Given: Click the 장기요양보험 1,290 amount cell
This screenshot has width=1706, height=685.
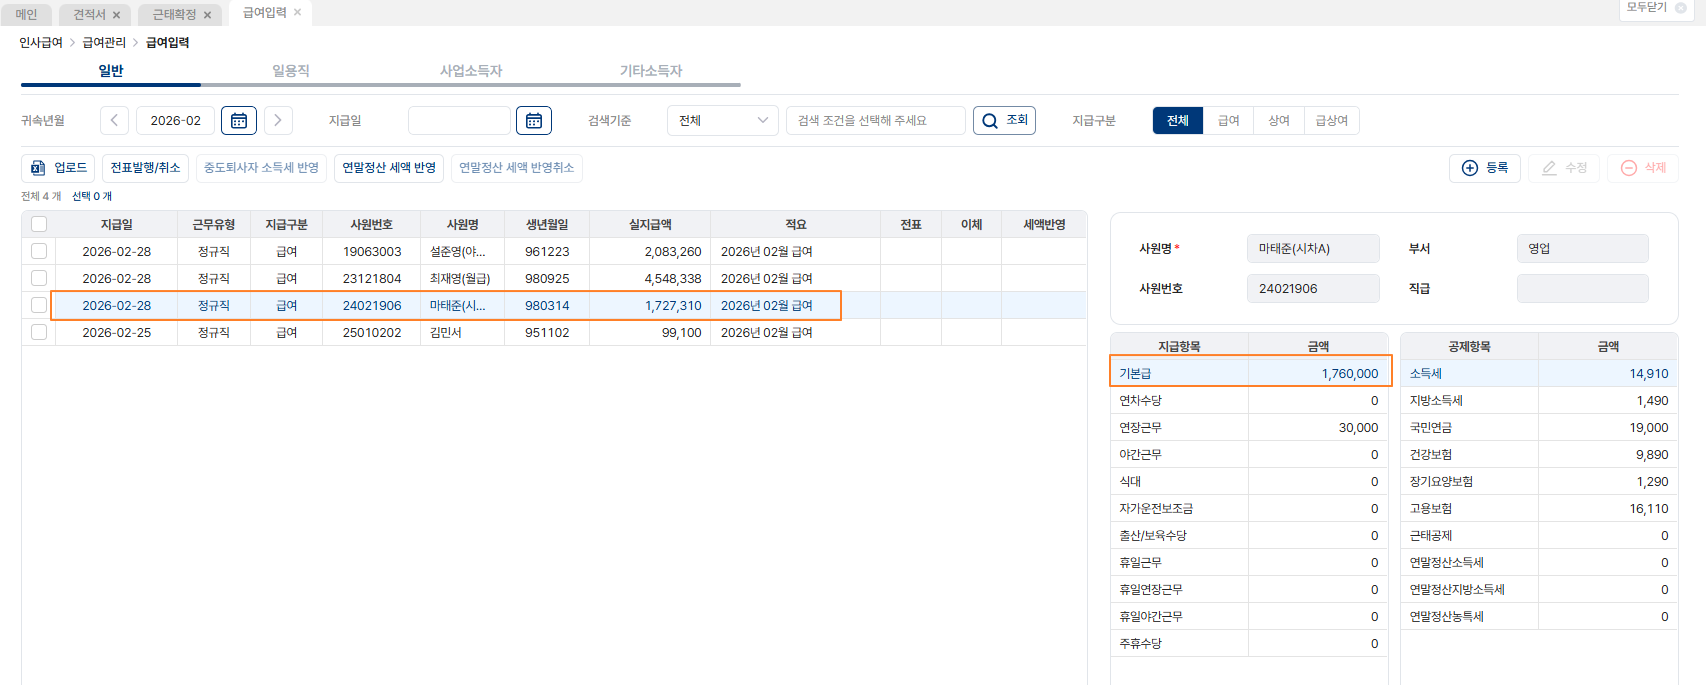Looking at the screenshot, I should pyautogui.click(x=1608, y=481).
